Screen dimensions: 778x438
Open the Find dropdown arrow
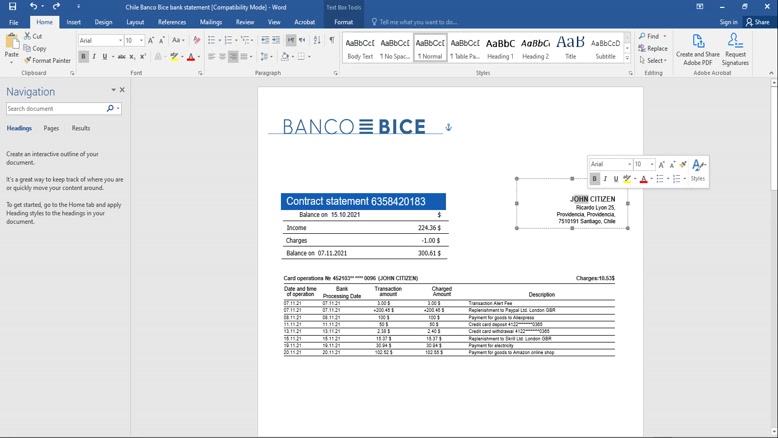665,36
